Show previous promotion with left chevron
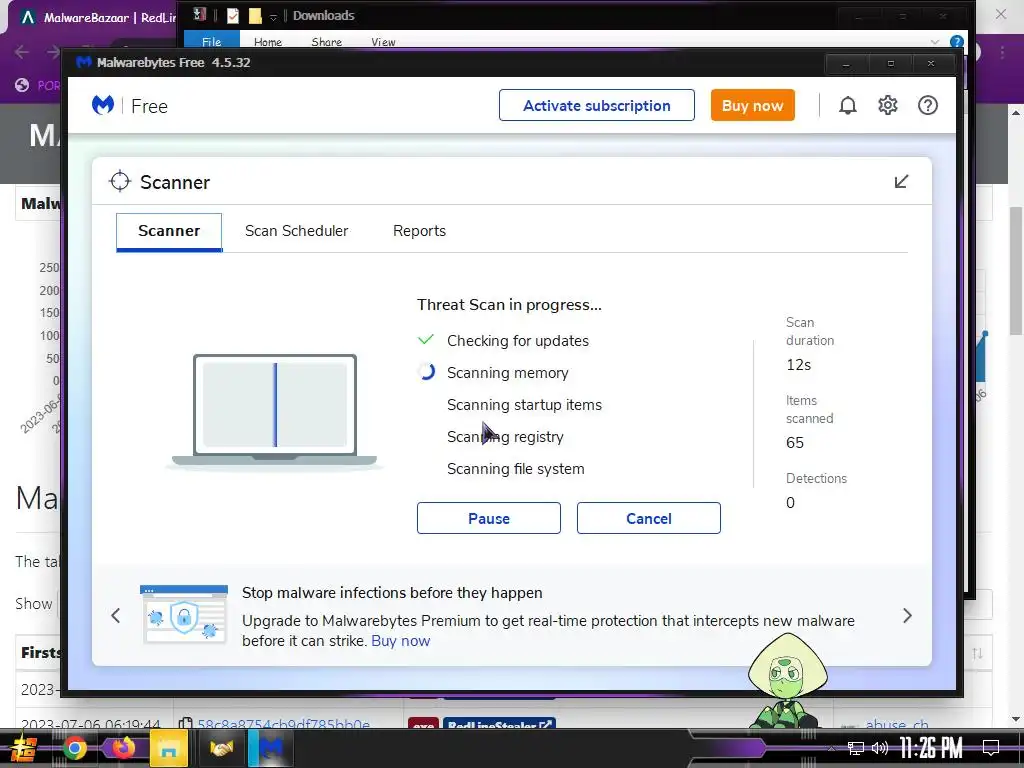Image resolution: width=1024 pixels, height=768 pixels. 116,616
